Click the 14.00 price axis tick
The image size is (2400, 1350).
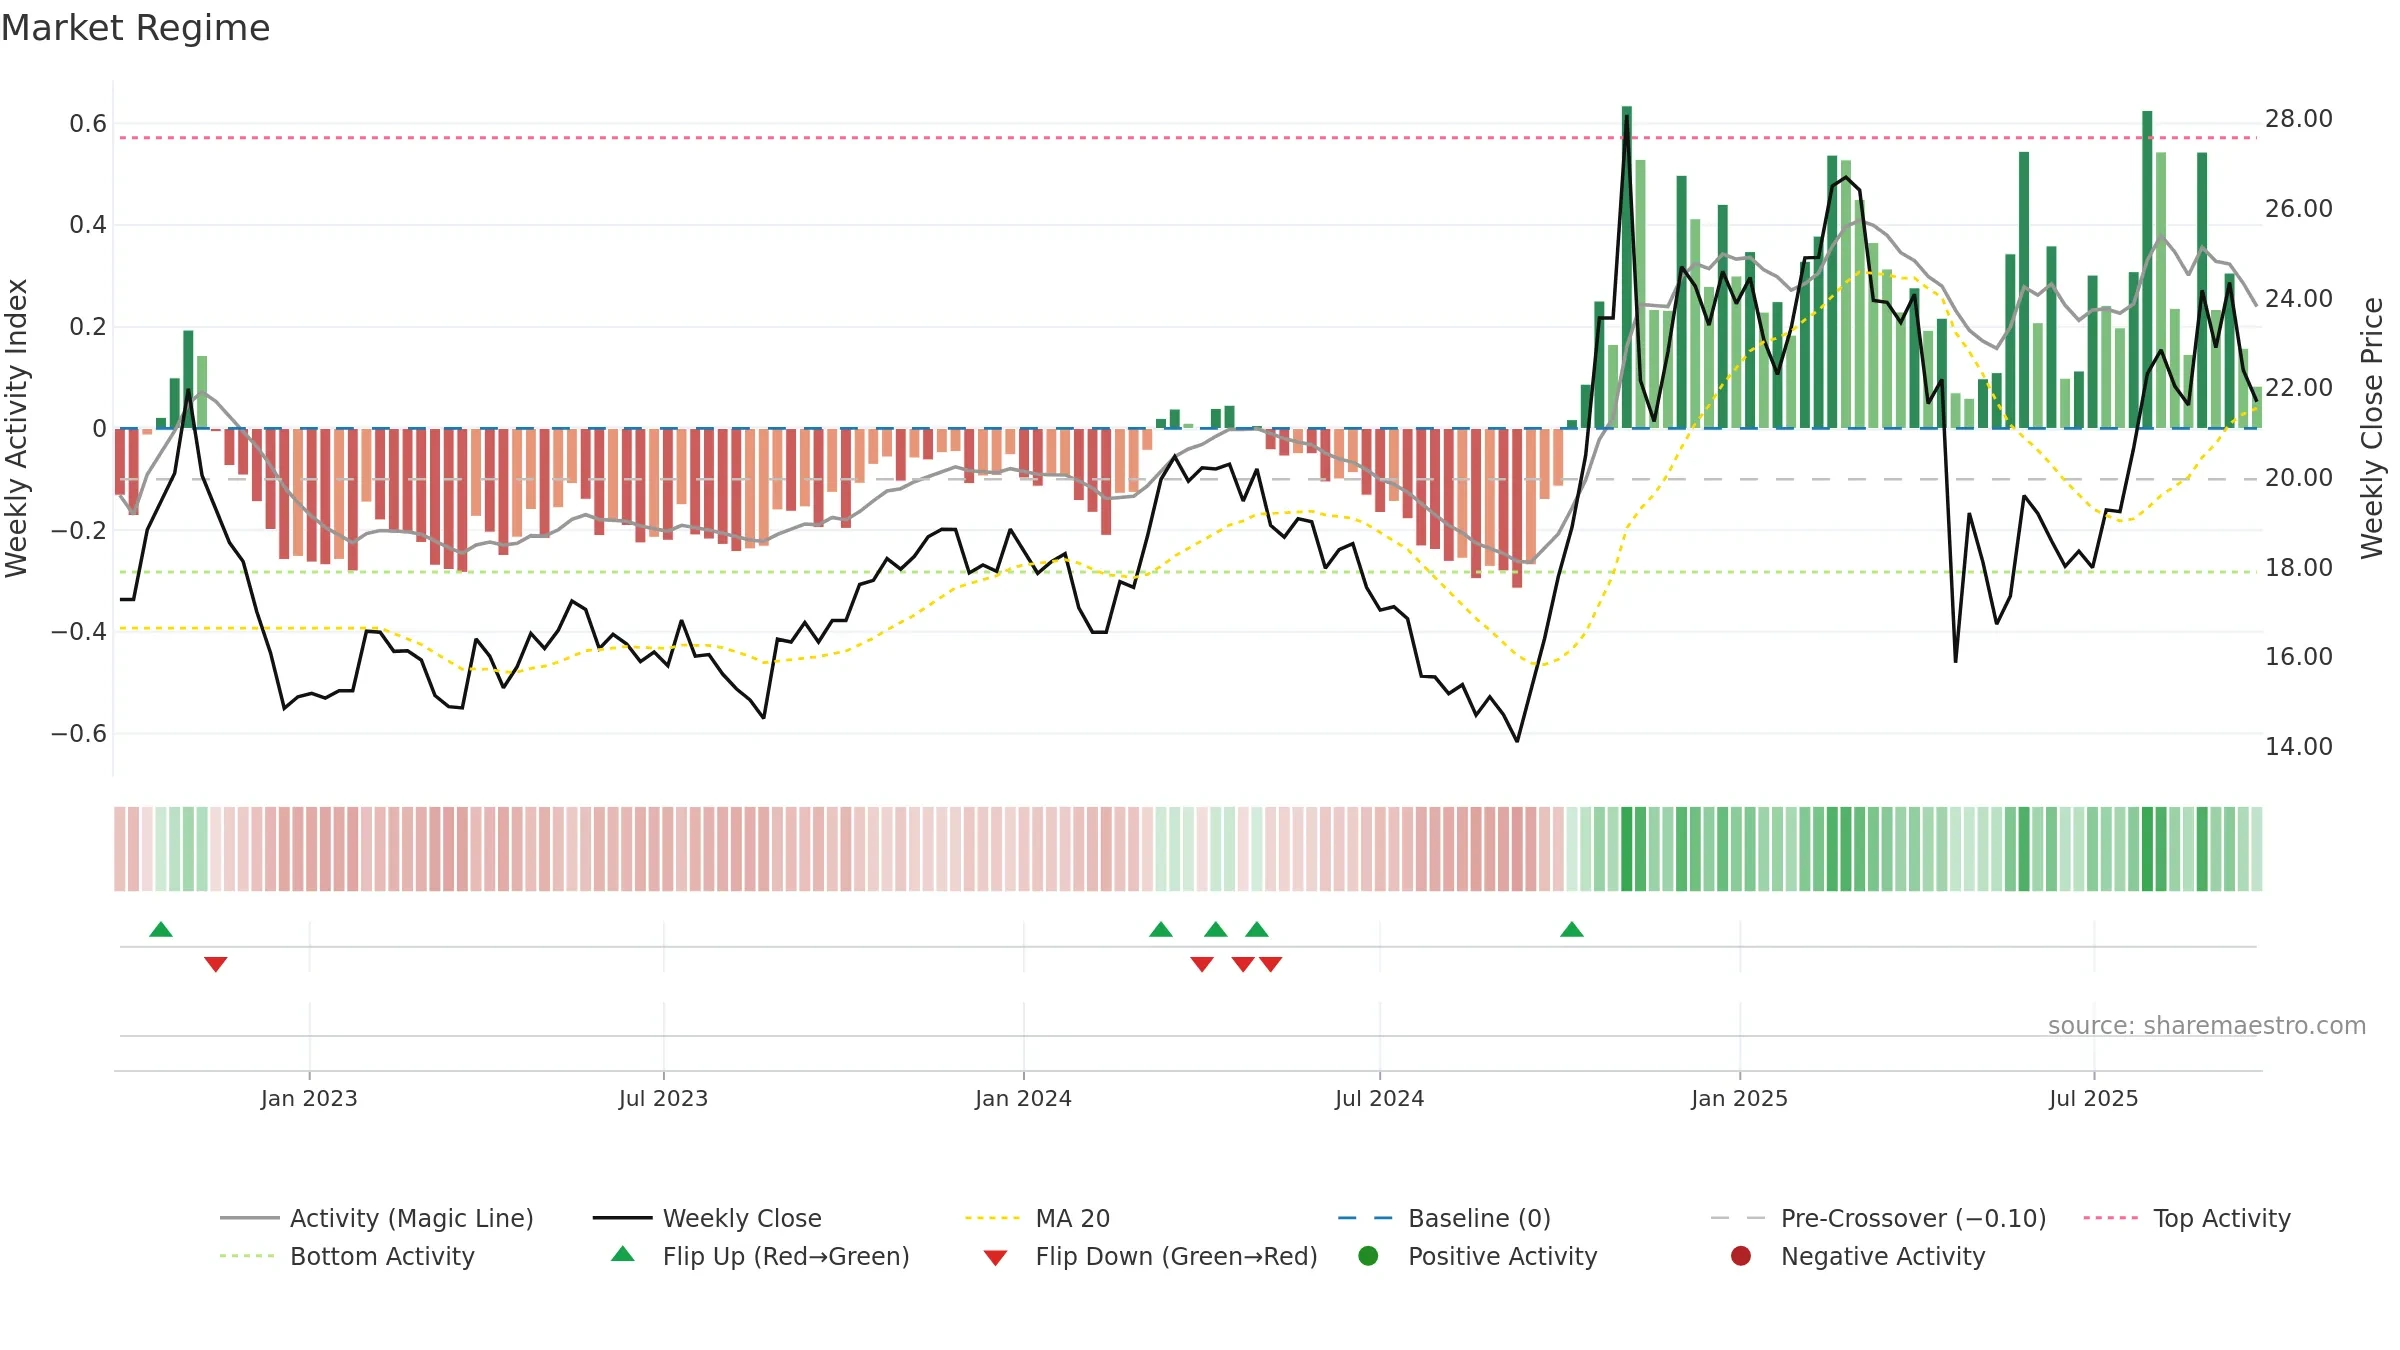(x=2298, y=747)
